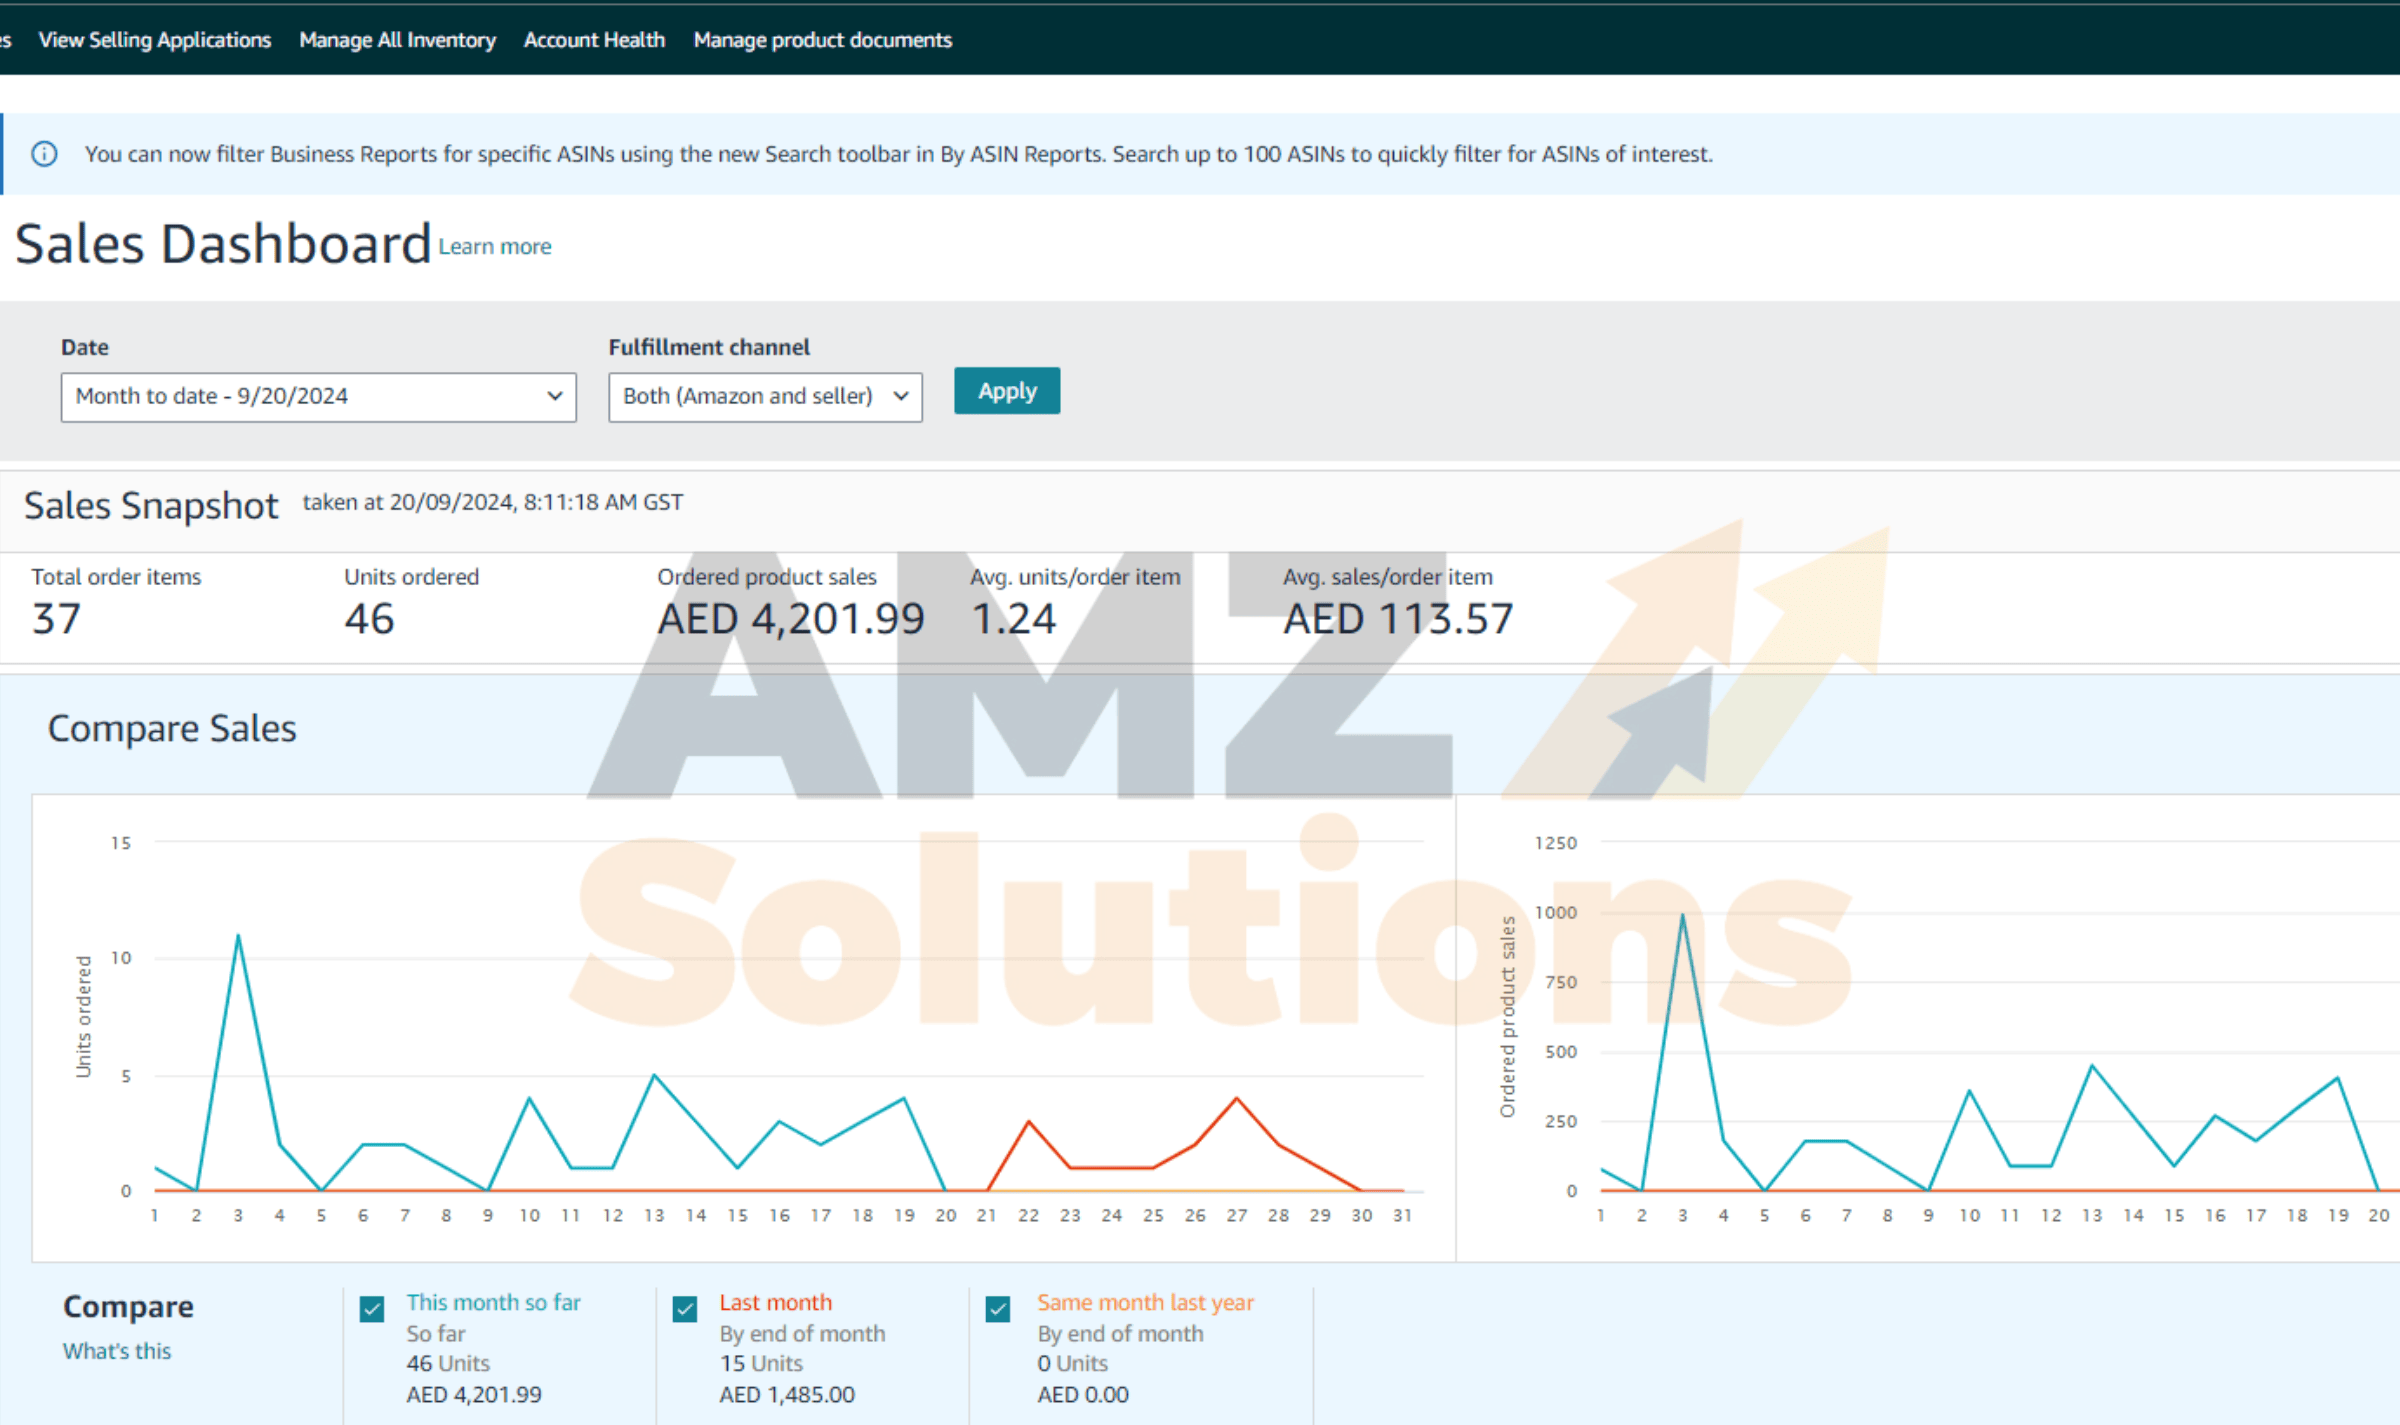
Task: Open Manage product documents menu item
Action: coord(822,40)
